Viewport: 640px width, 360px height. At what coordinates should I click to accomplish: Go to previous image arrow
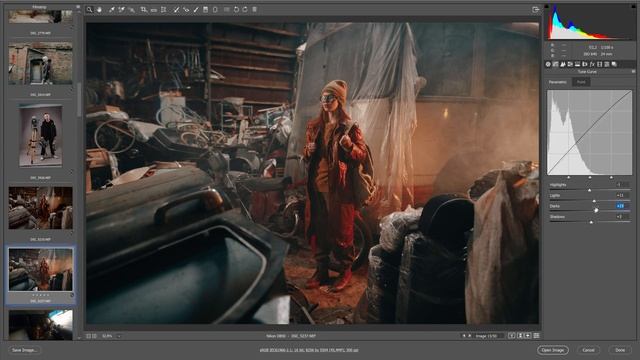tap(464, 336)
